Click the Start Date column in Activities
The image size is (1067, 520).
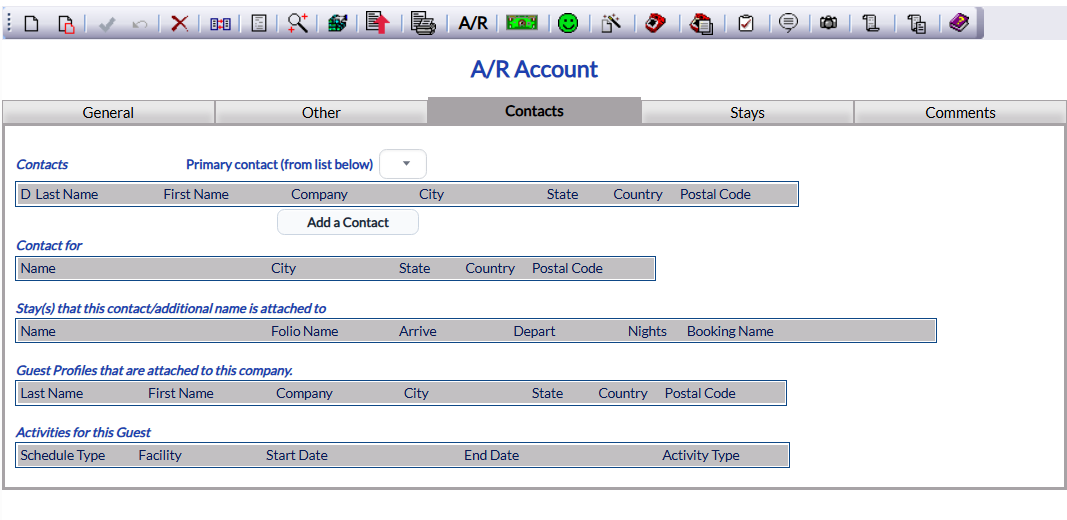tap(297, 455)
